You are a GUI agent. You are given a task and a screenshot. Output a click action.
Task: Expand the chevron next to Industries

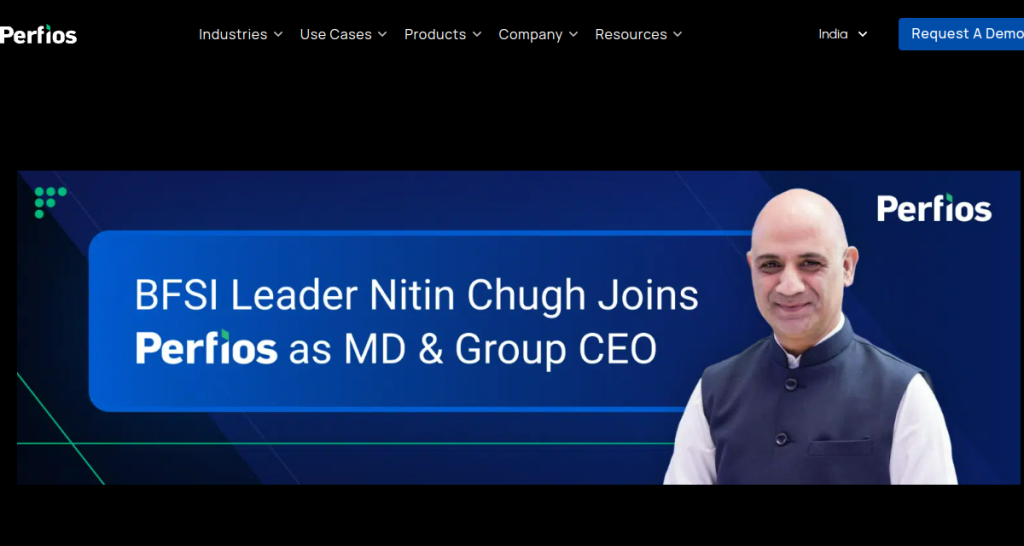tap(278, 35)
